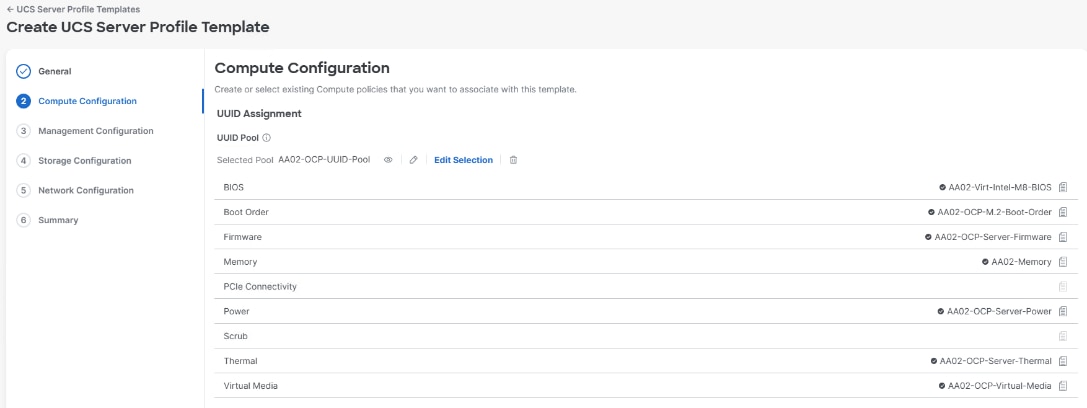Delete the selected UUID pool with the trash icon
Image resolution: width=1087 pixels, height=408 pixels.
point(513,160)
